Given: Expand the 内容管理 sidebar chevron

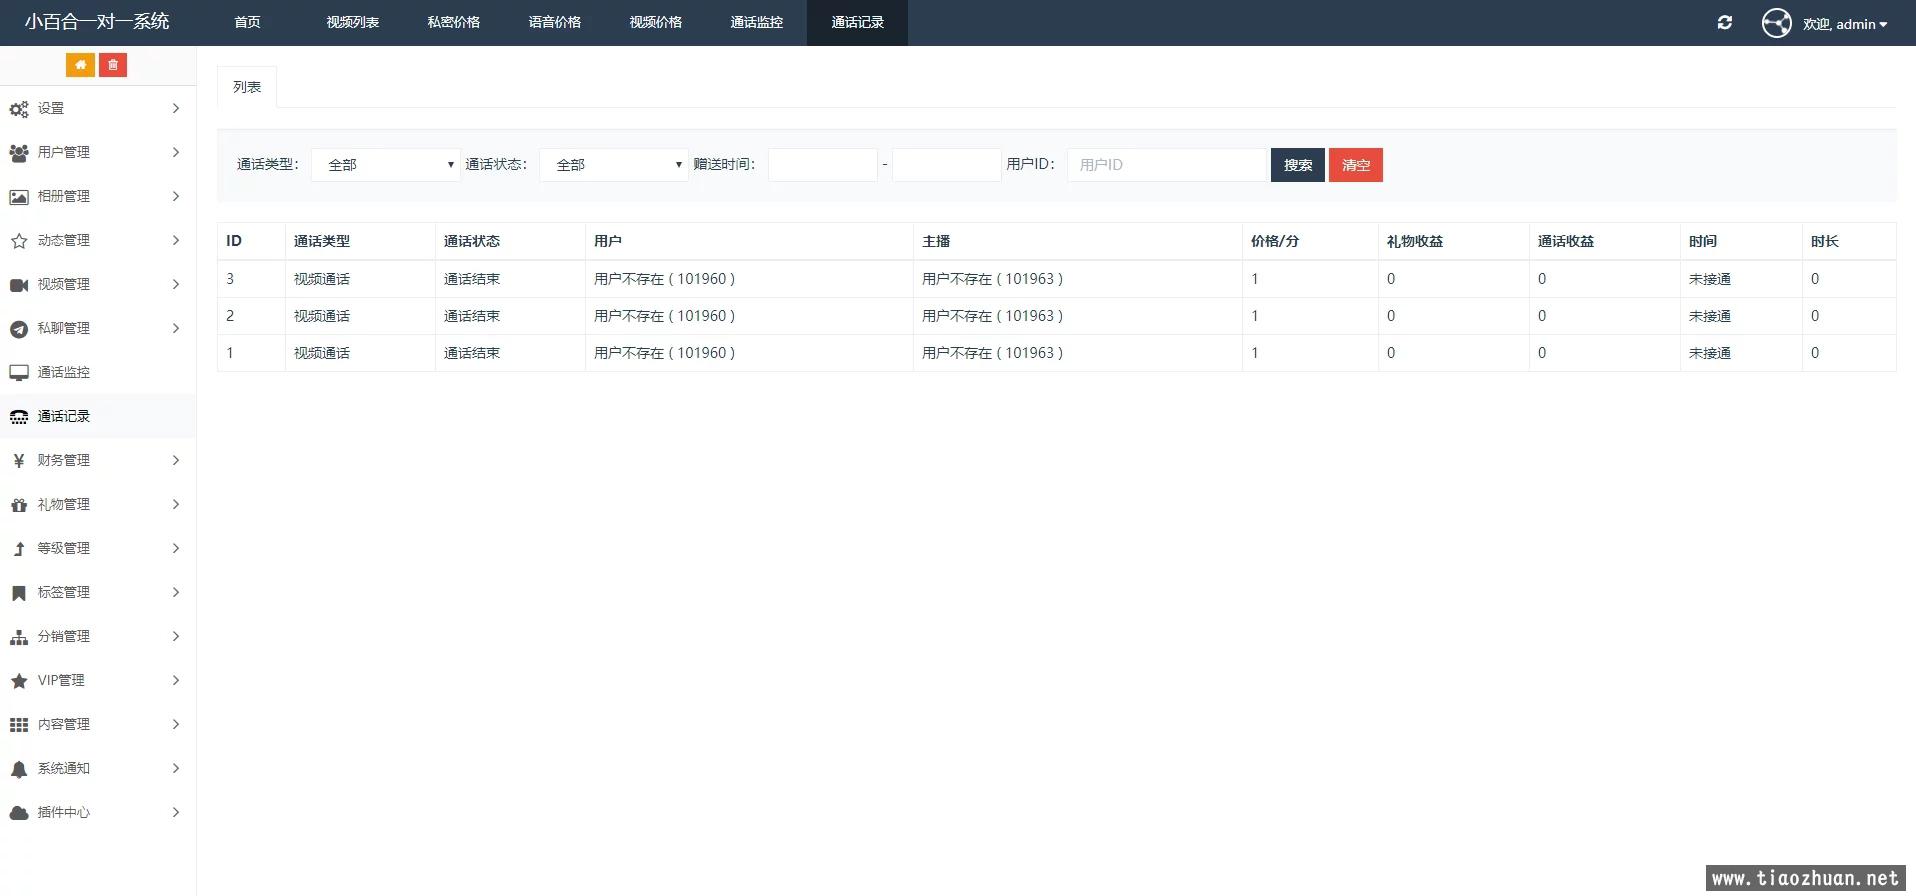Looking at the screenshot, I should click(176, 724).
